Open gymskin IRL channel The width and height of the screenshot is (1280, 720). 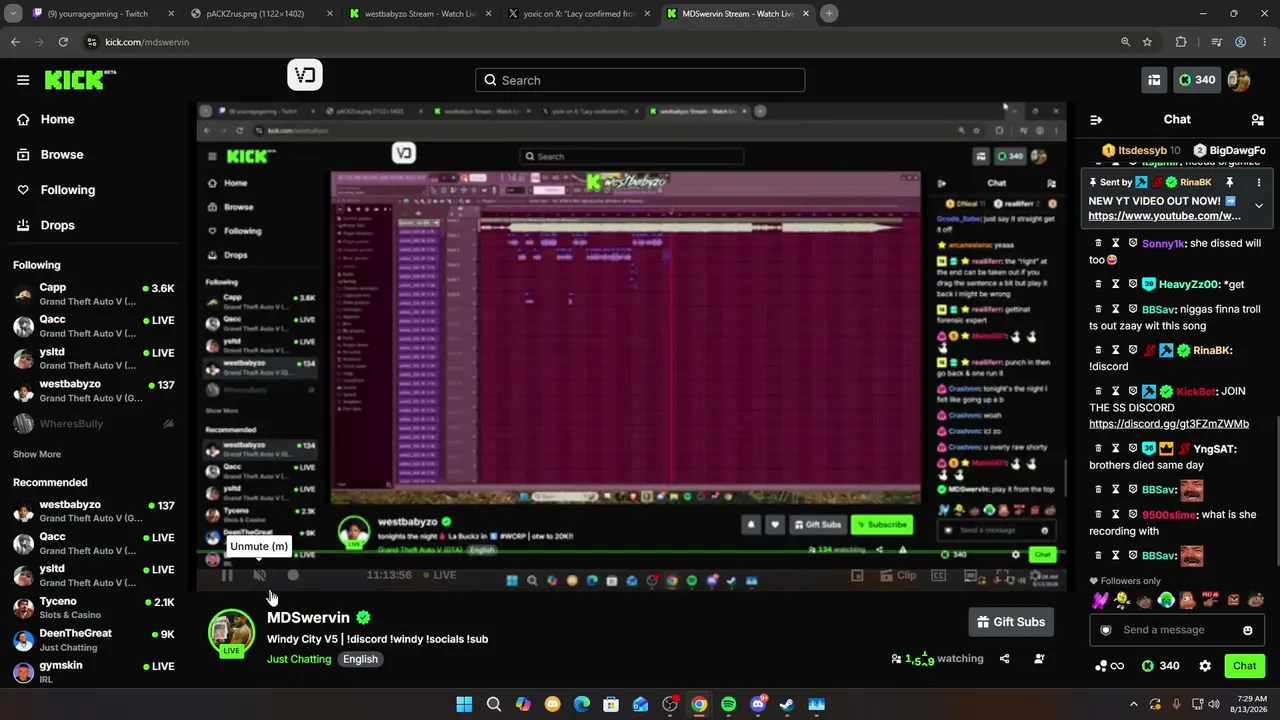point(95,672)
